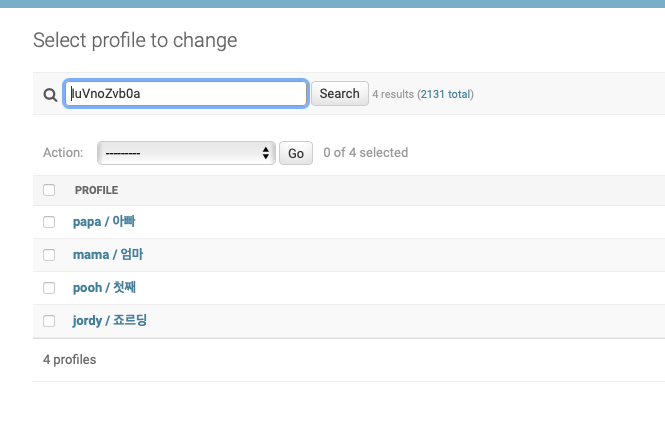This screenshot has width=665, height=424.
Task: Open the jordy / 죠르딩 profile link
Action: point(109,320)
